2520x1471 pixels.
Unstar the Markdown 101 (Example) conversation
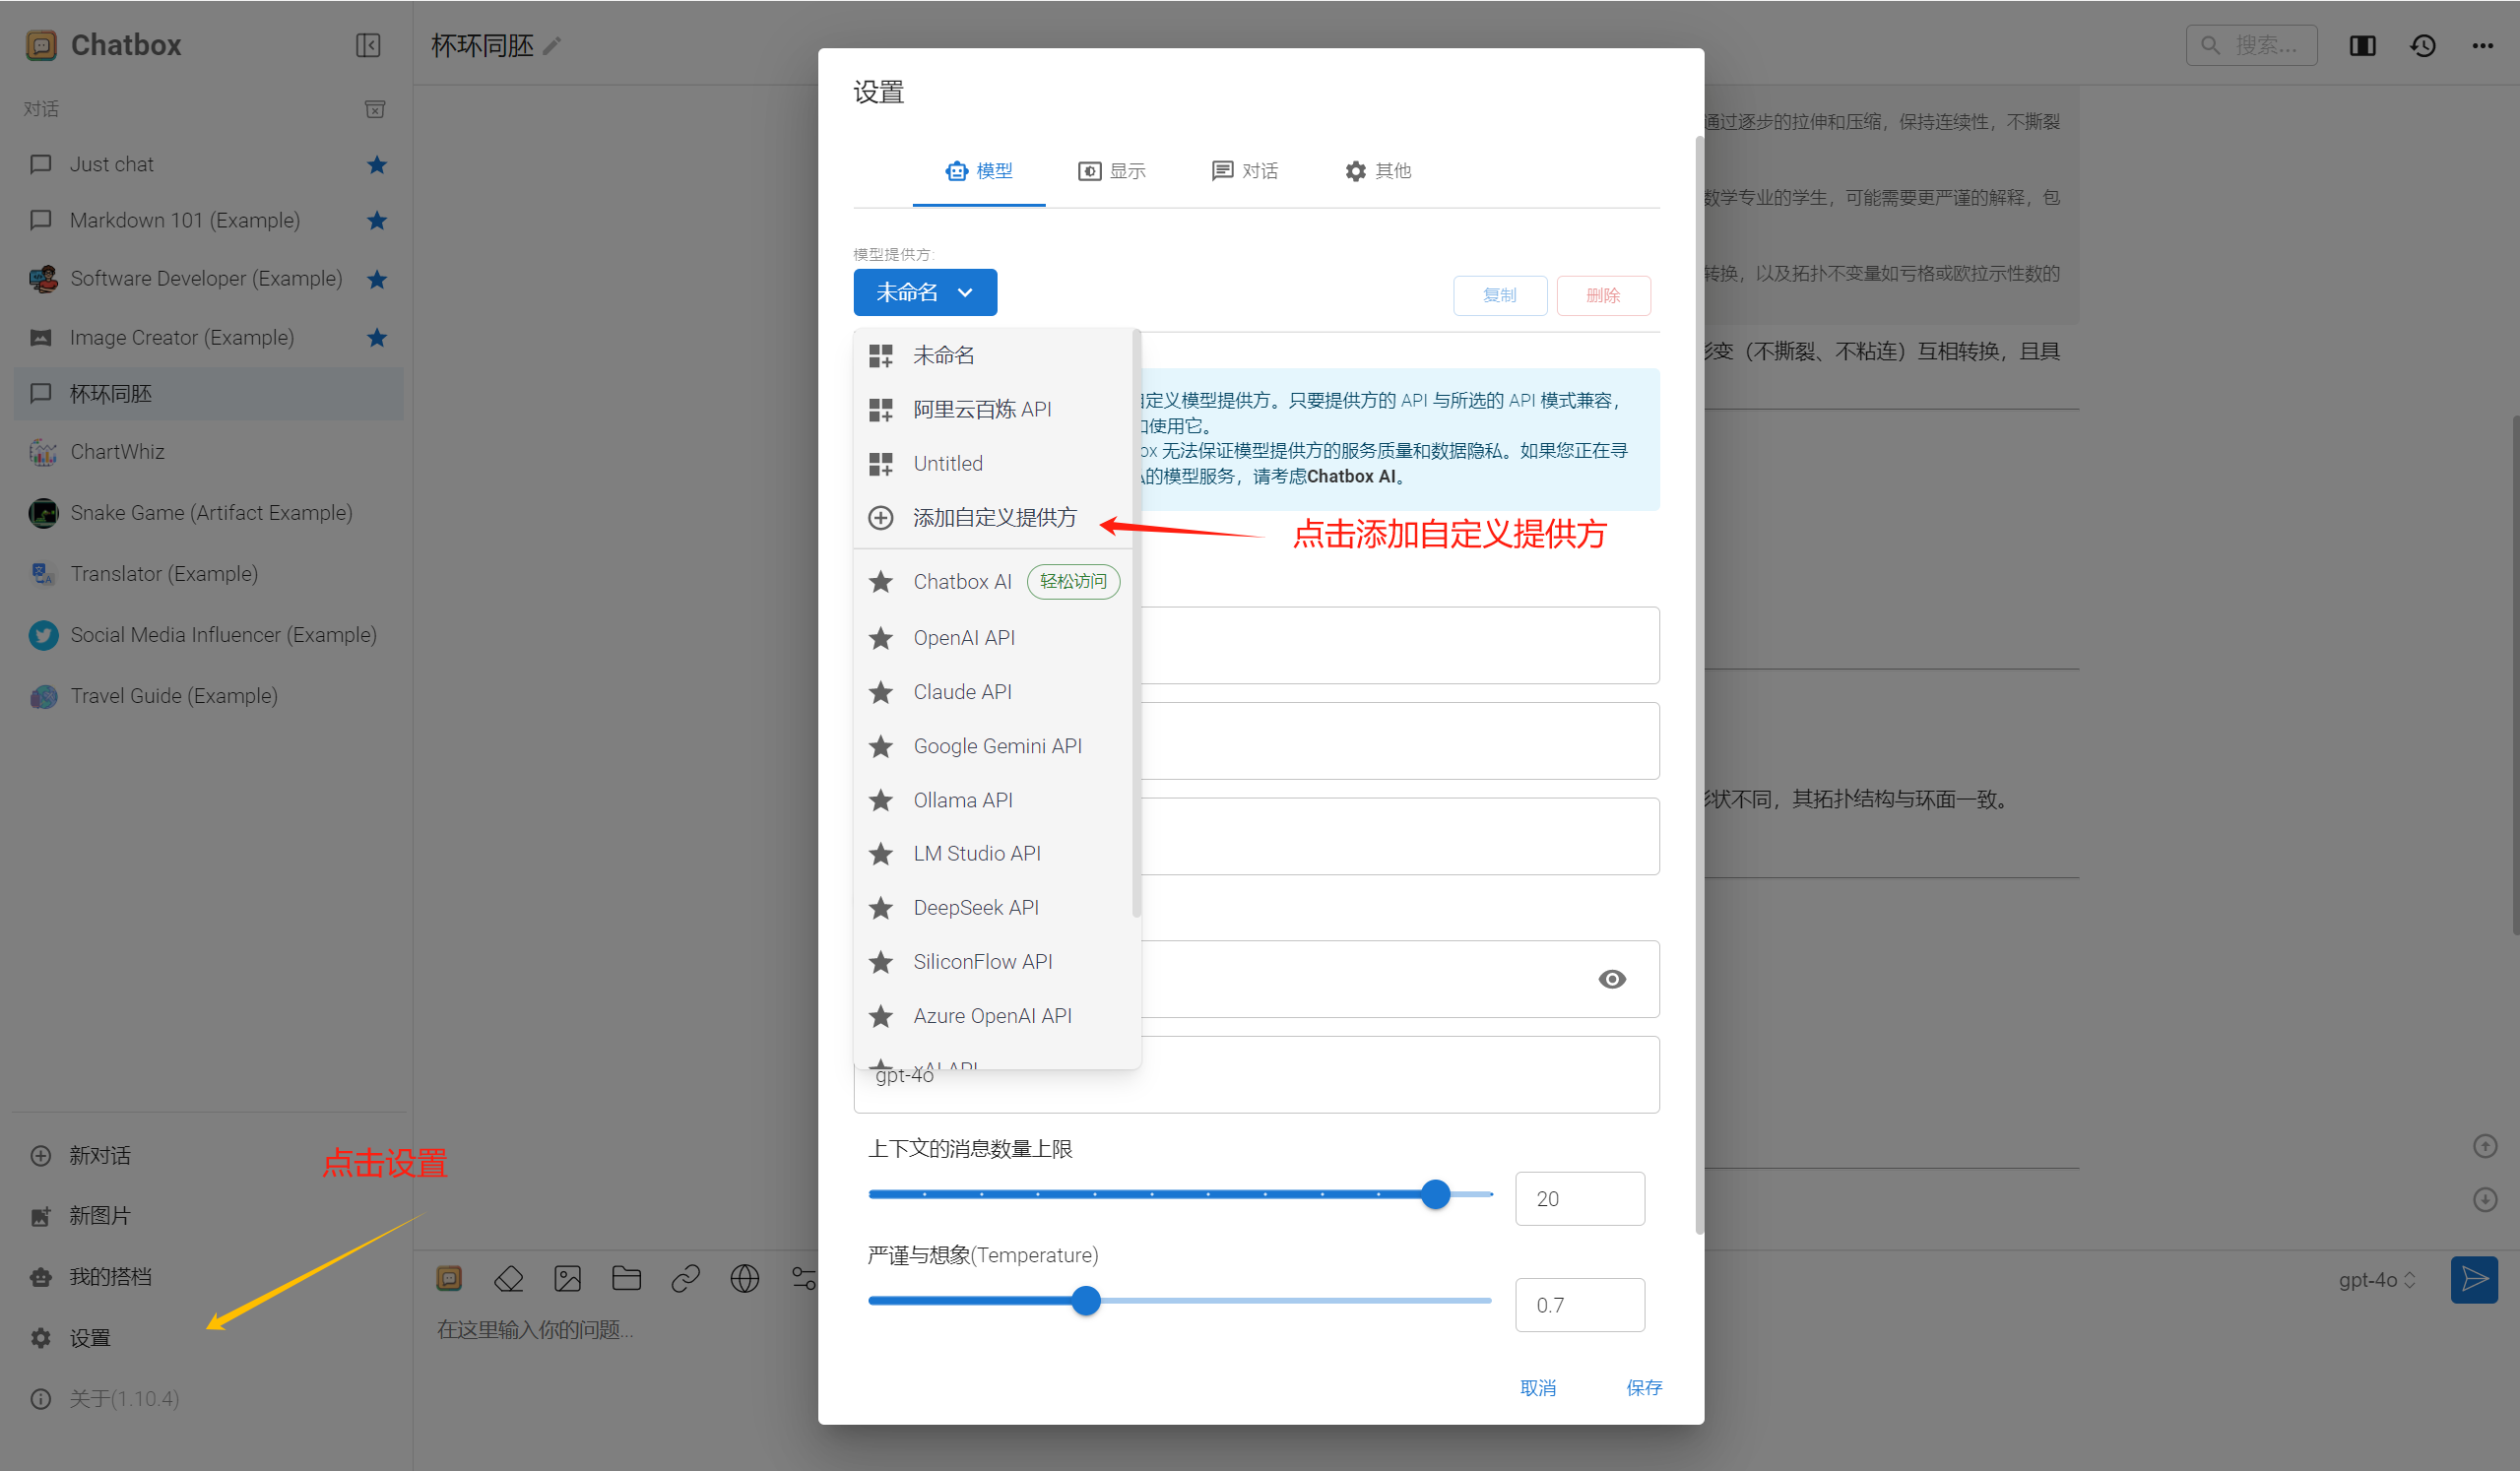pyautogui.click(x=377, y=220)
